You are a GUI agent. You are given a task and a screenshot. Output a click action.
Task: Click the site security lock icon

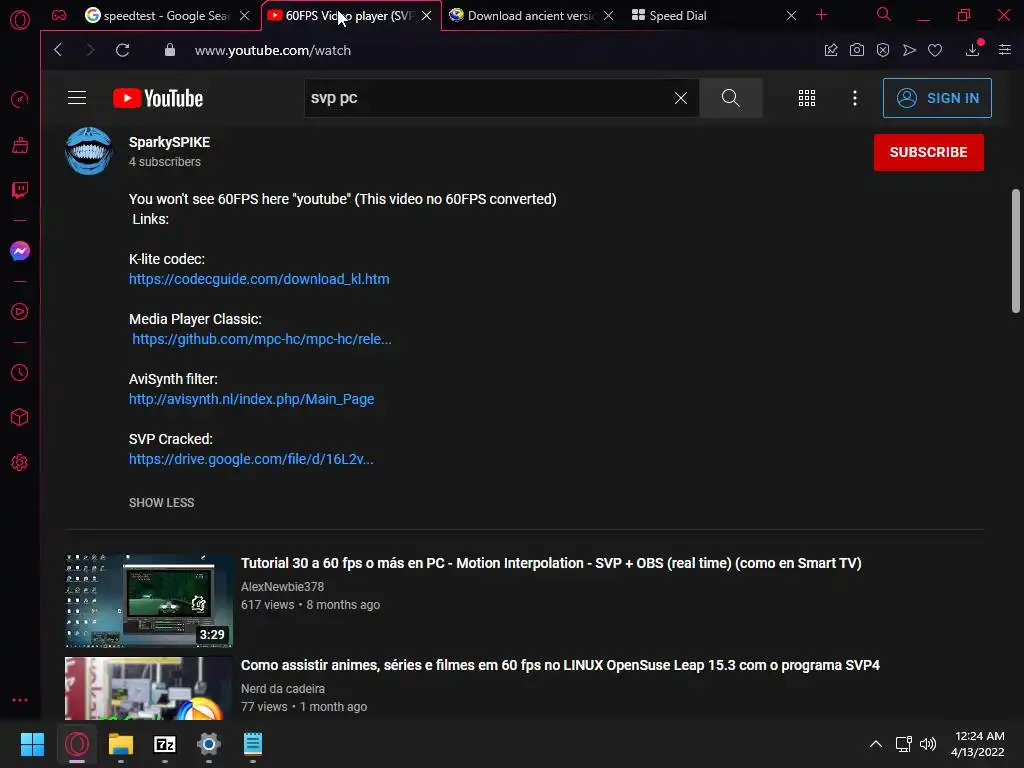point(170,50)
